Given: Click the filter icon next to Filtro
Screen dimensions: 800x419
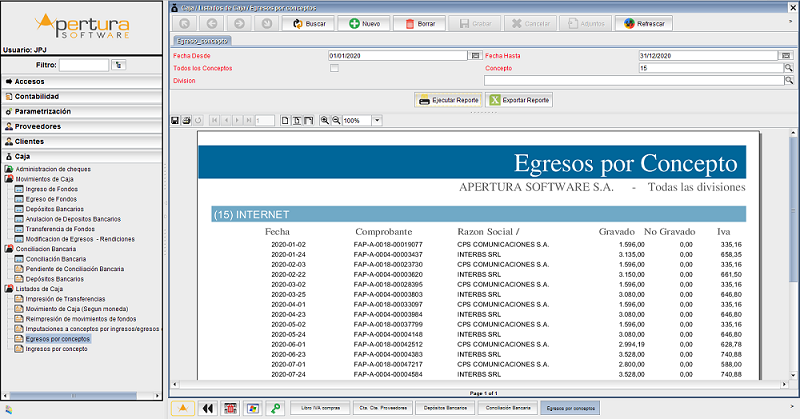Looking at the screenshot, I should pos(120,64).
